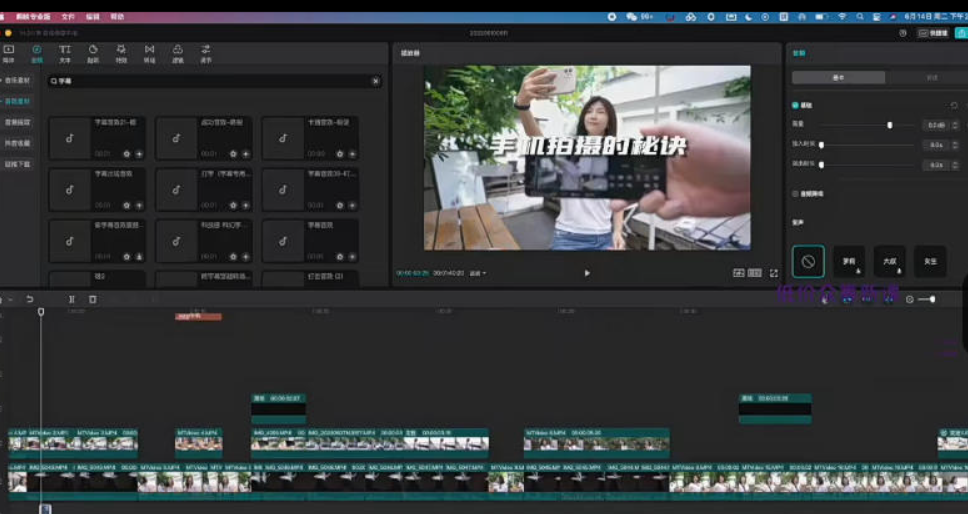The height and width of the screenshot is (514, 968).
Task: Toggle the 基础 (Basic) audio checkbox
Action: [796, 105]
